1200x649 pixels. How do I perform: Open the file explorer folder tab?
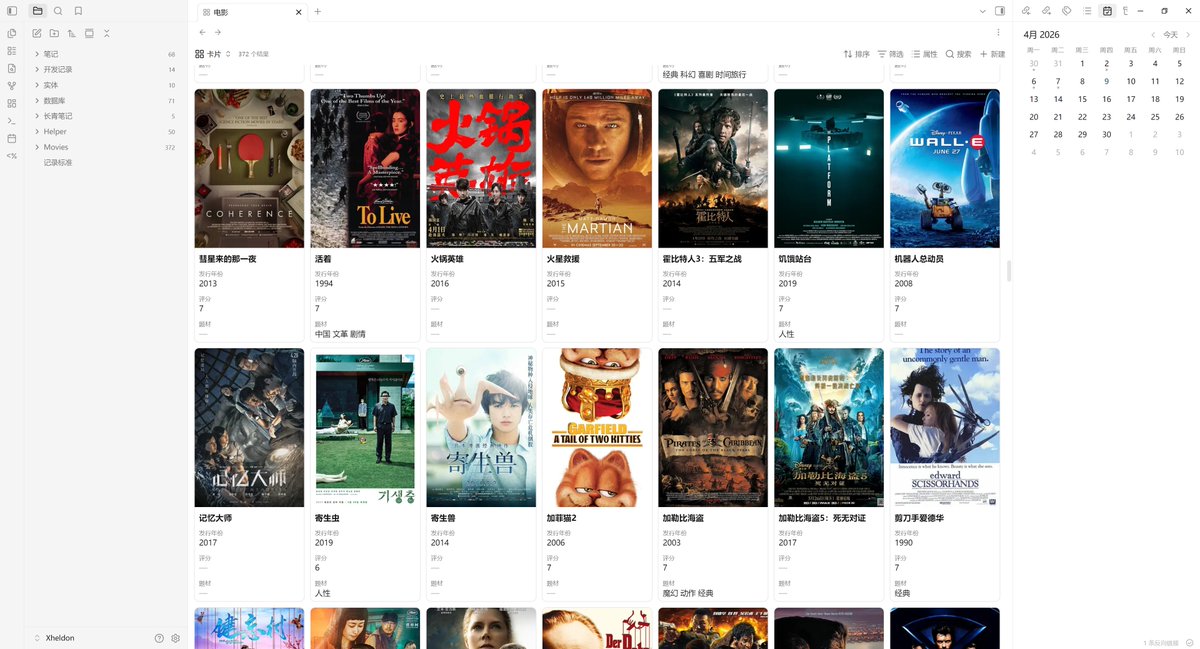coord(37,11)
